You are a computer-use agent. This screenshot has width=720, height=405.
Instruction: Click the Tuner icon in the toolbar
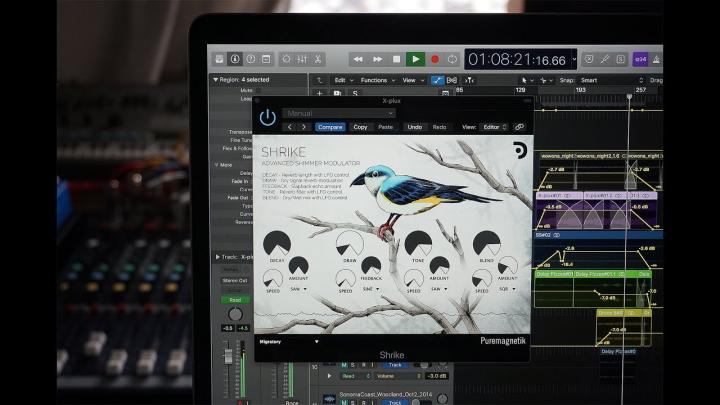(x=605, y=59)
